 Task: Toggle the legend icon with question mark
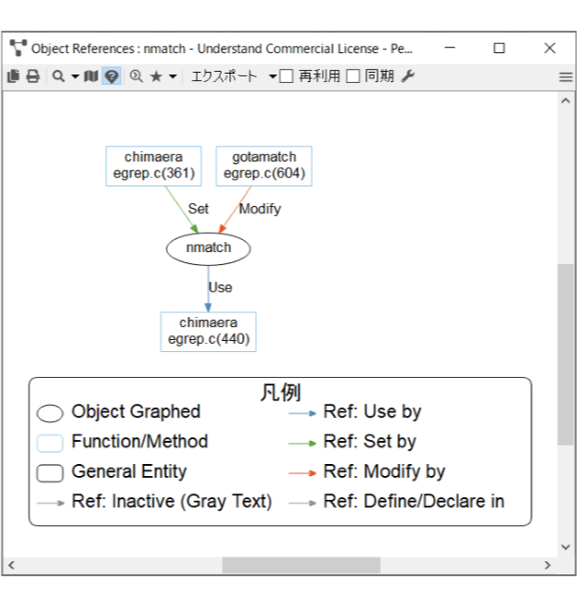click(112, 76)
